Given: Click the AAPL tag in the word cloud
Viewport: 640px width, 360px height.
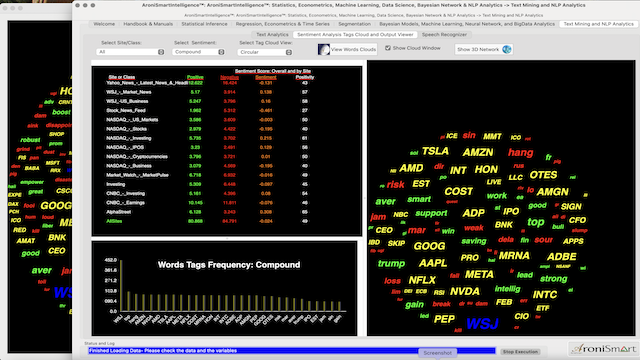Looking at the screenshot, I should point(433,263).
